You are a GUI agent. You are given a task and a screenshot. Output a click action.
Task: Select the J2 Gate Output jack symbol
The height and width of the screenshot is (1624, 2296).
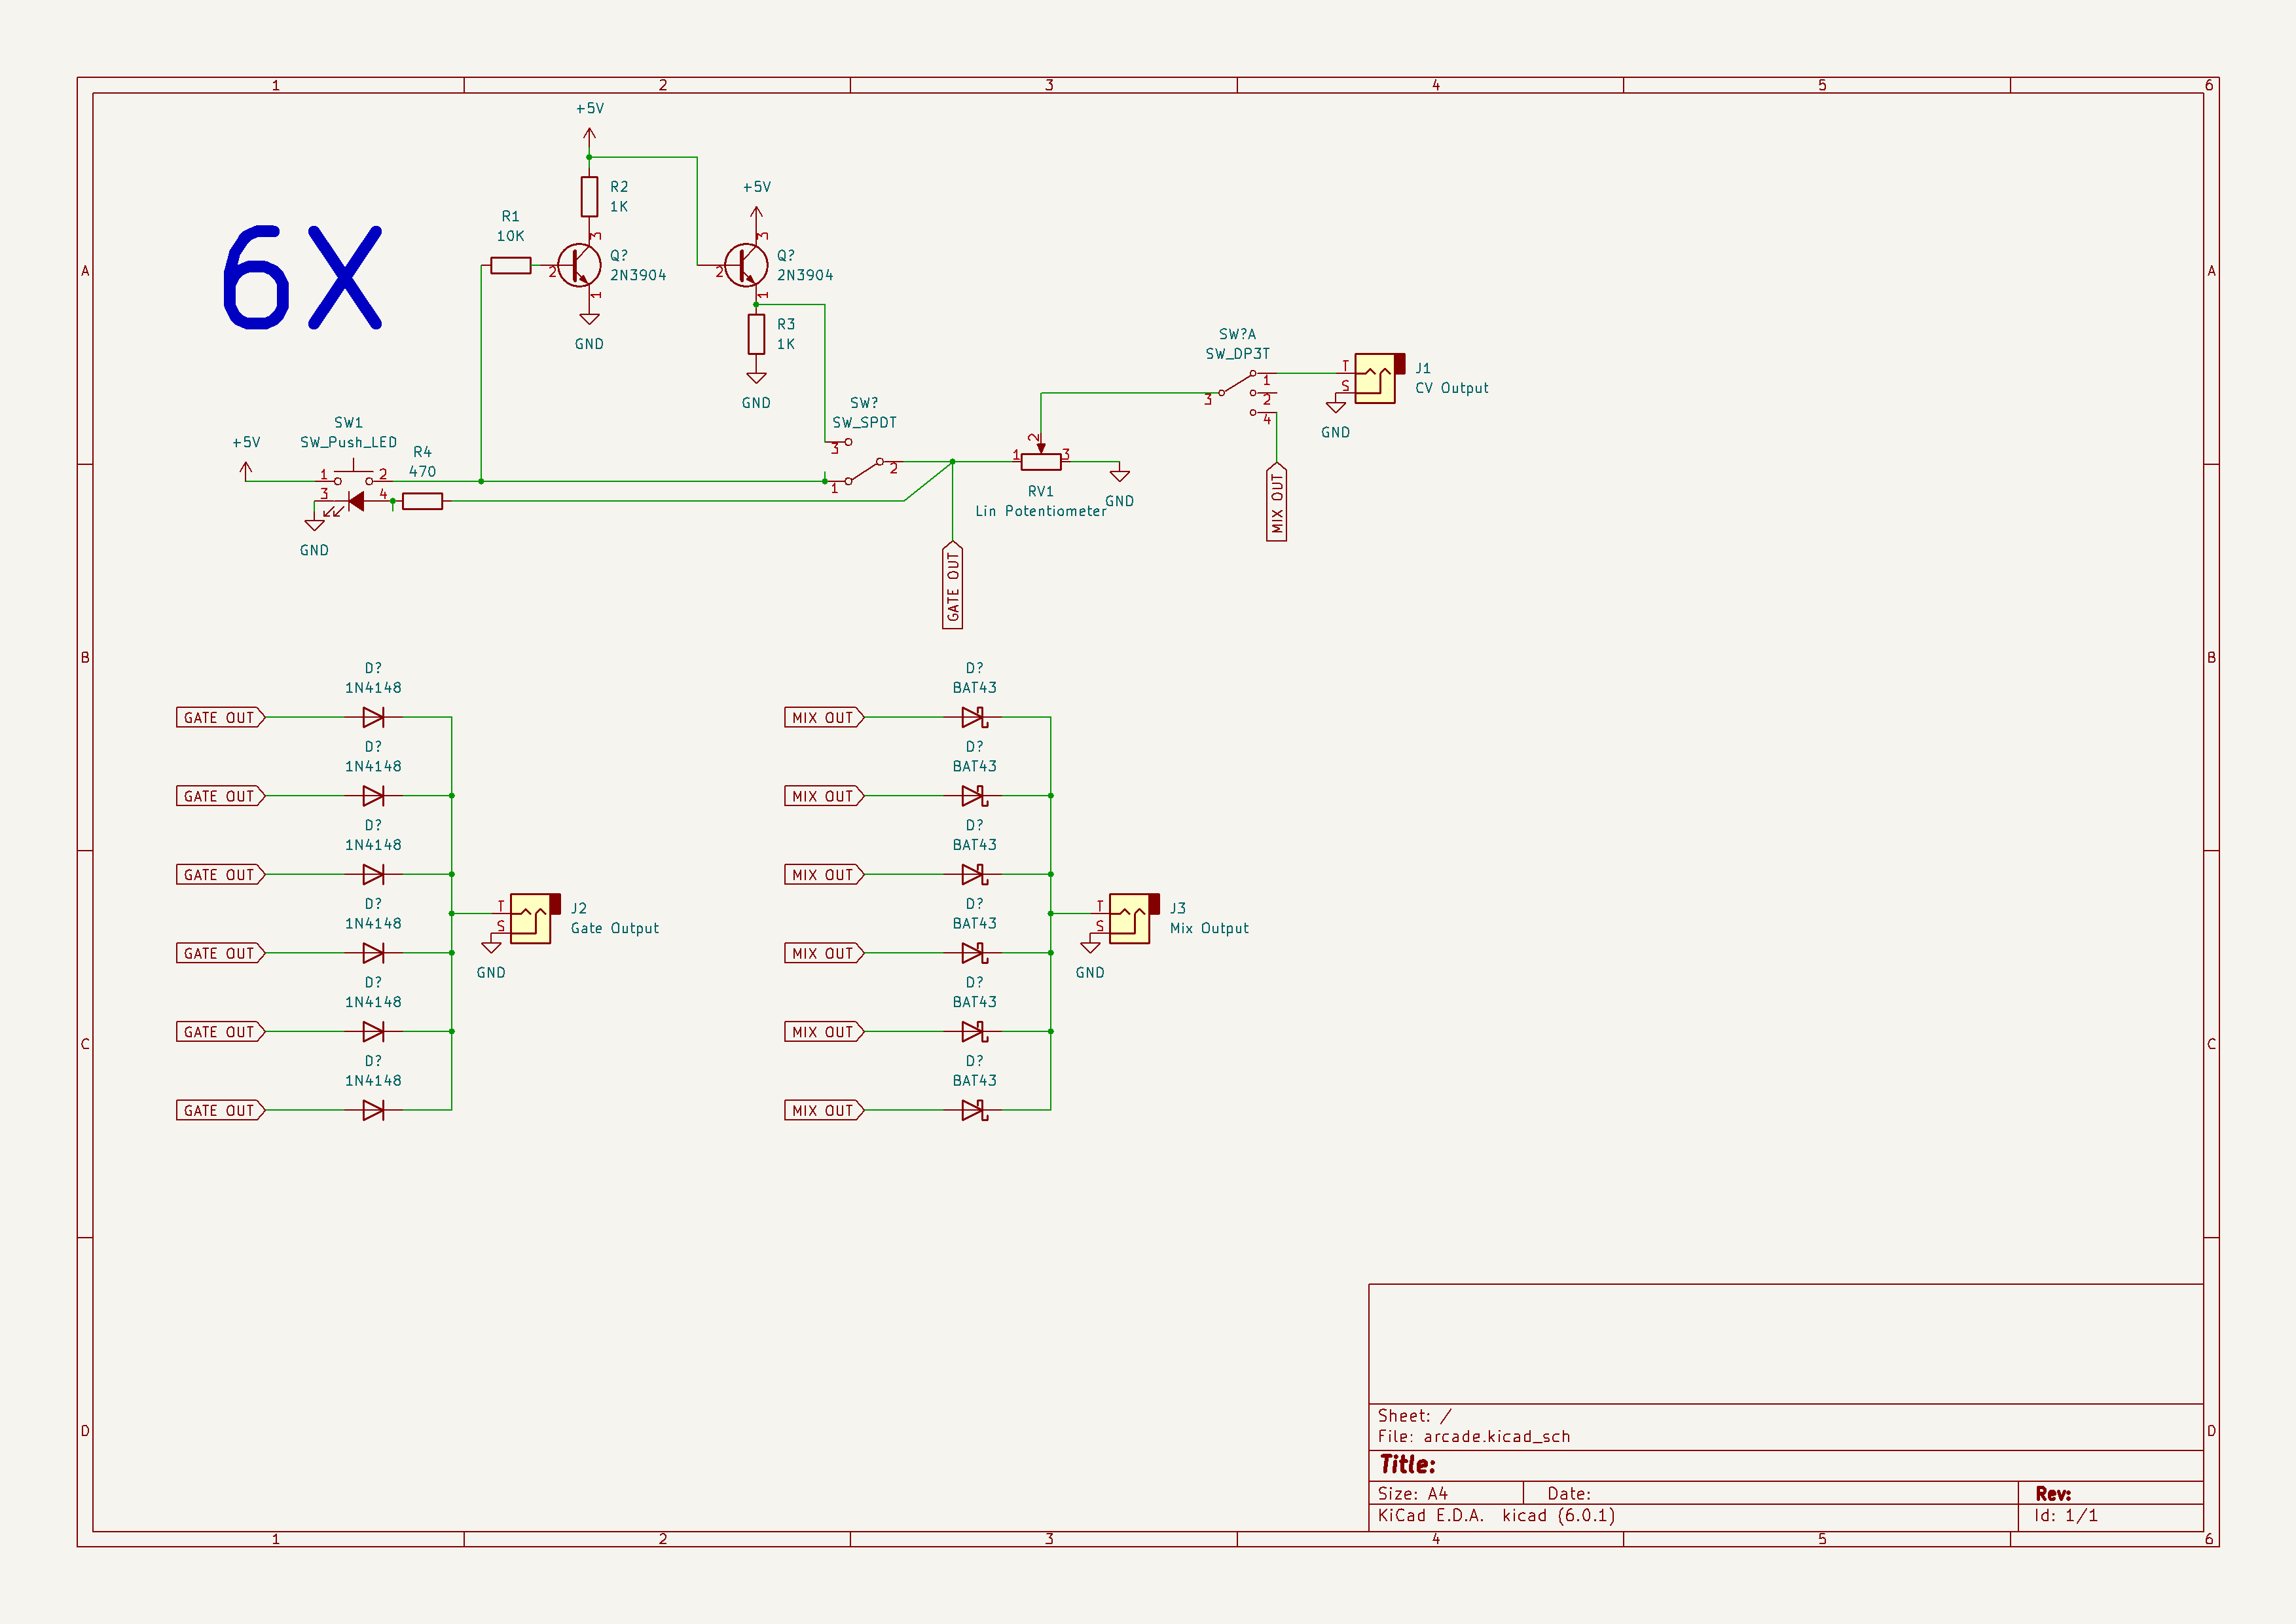[531, 918]
